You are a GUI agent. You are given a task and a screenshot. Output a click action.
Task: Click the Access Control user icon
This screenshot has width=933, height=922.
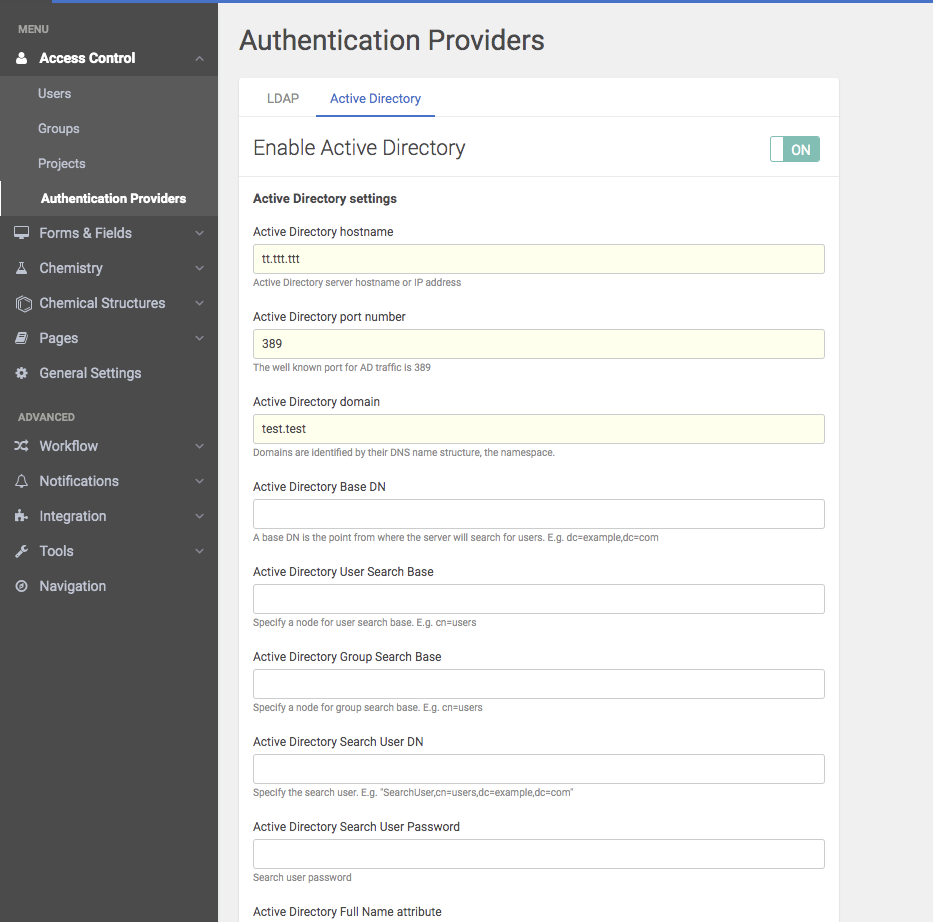(21, 58)
